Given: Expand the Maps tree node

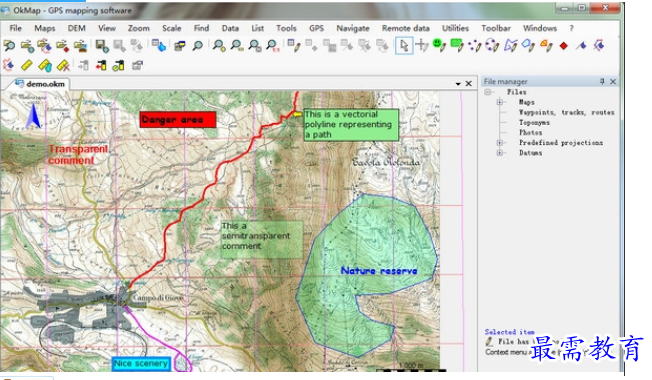Looking at the screenshot, I should tap(499, 102).
